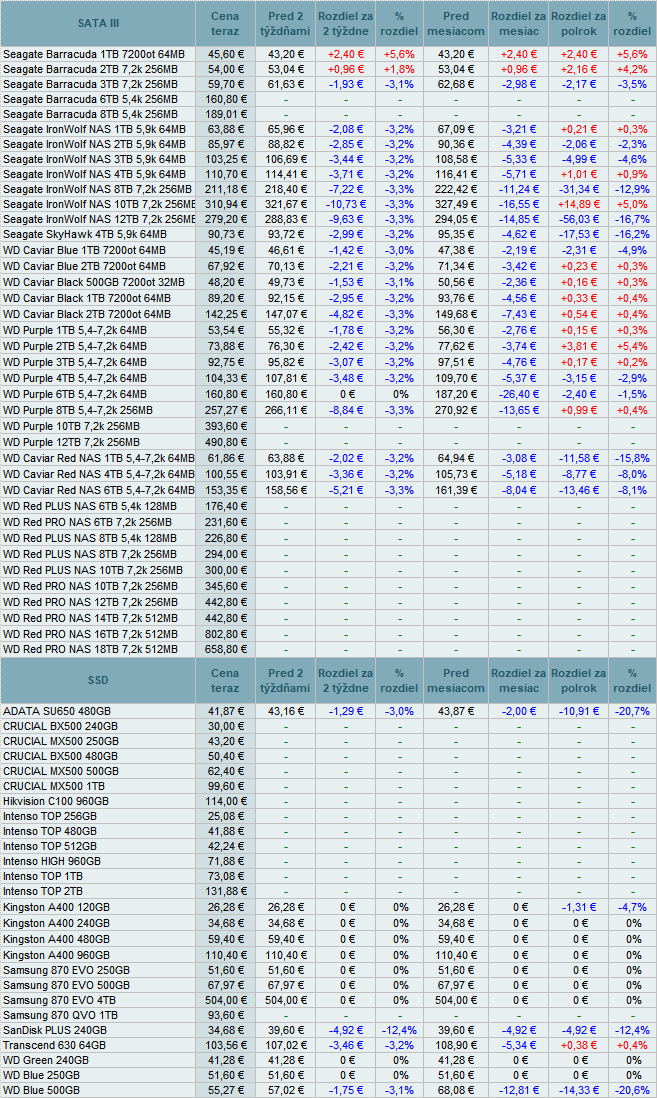Click Cena teraz header in SATA III section
The height and width of the screenshot is (1098, 657).
click(x=225, y=23)
